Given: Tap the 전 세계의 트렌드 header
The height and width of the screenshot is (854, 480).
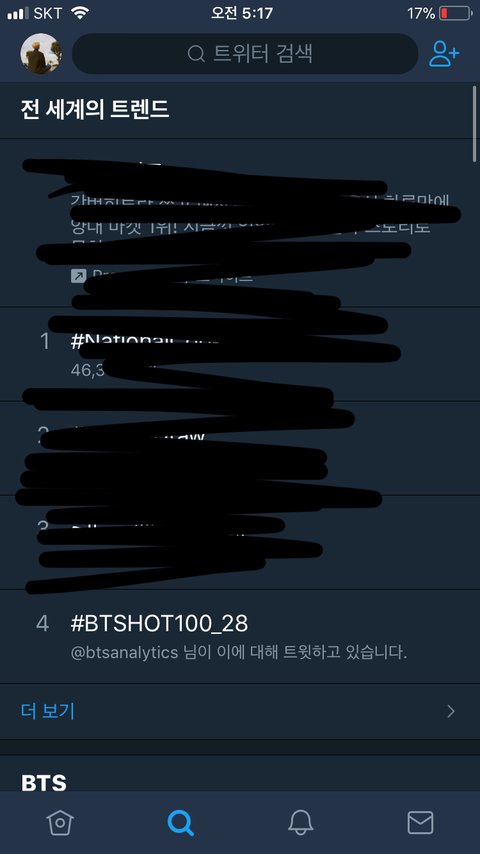Looking at the screenshot, I should (95, 109).
